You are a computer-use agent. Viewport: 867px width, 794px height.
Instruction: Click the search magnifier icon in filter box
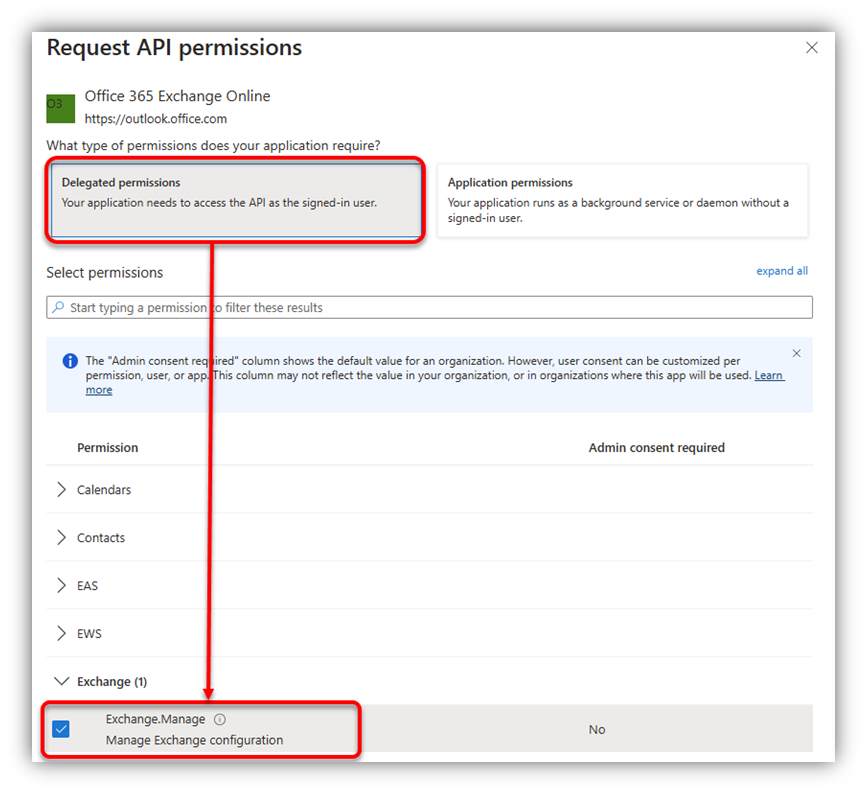[58, 307]
